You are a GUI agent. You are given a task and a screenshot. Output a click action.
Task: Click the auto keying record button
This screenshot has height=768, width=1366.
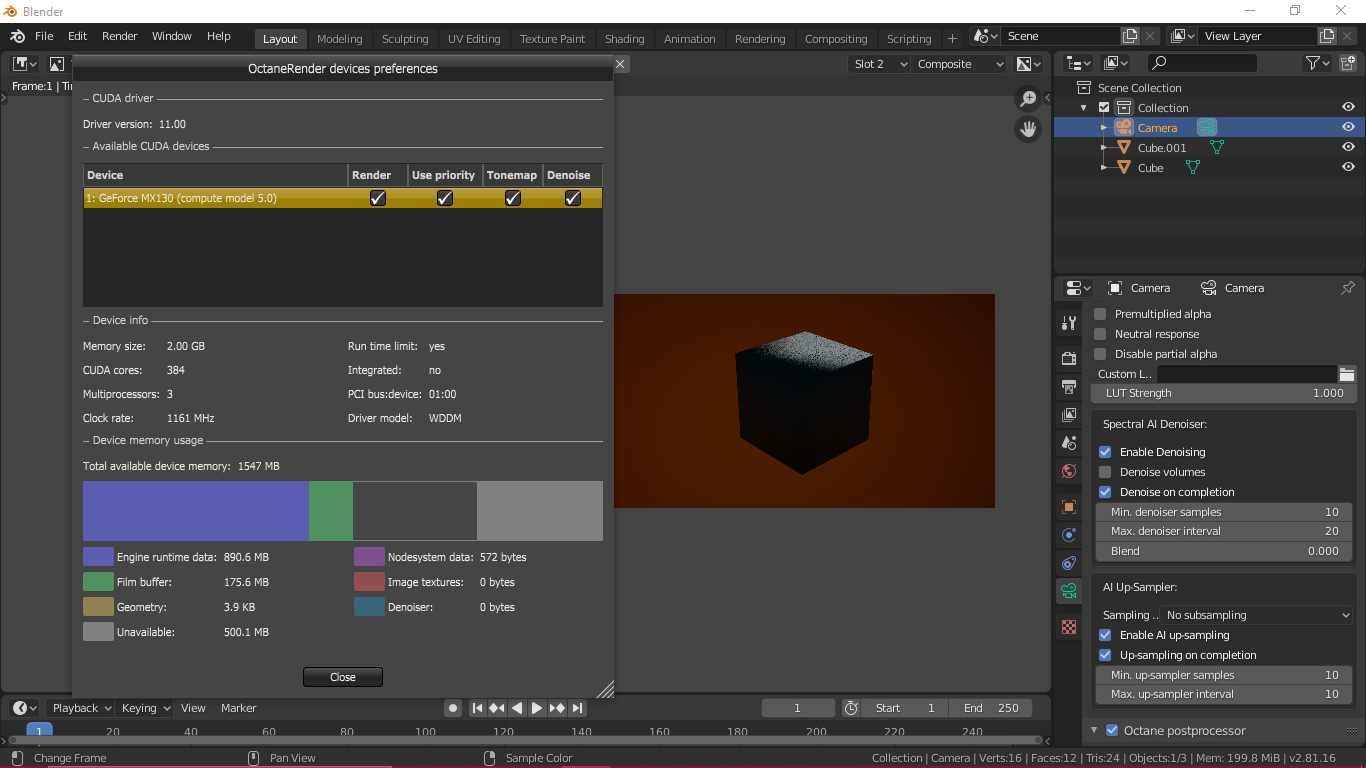tap(453, 708)
